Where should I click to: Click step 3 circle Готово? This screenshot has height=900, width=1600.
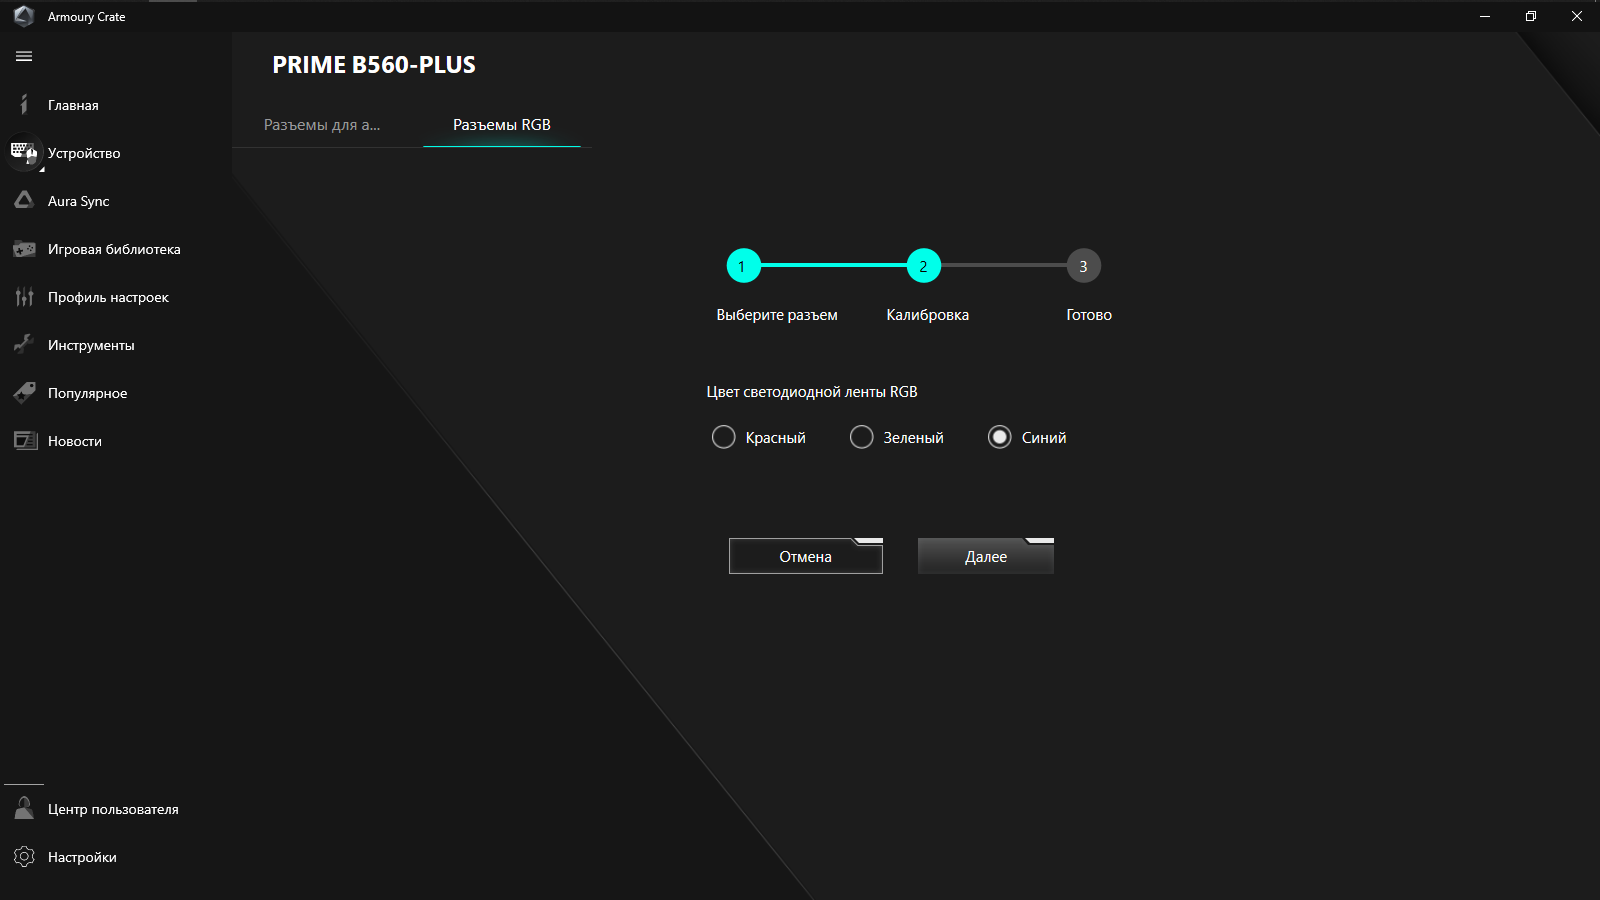click(x=1083, y=266)
